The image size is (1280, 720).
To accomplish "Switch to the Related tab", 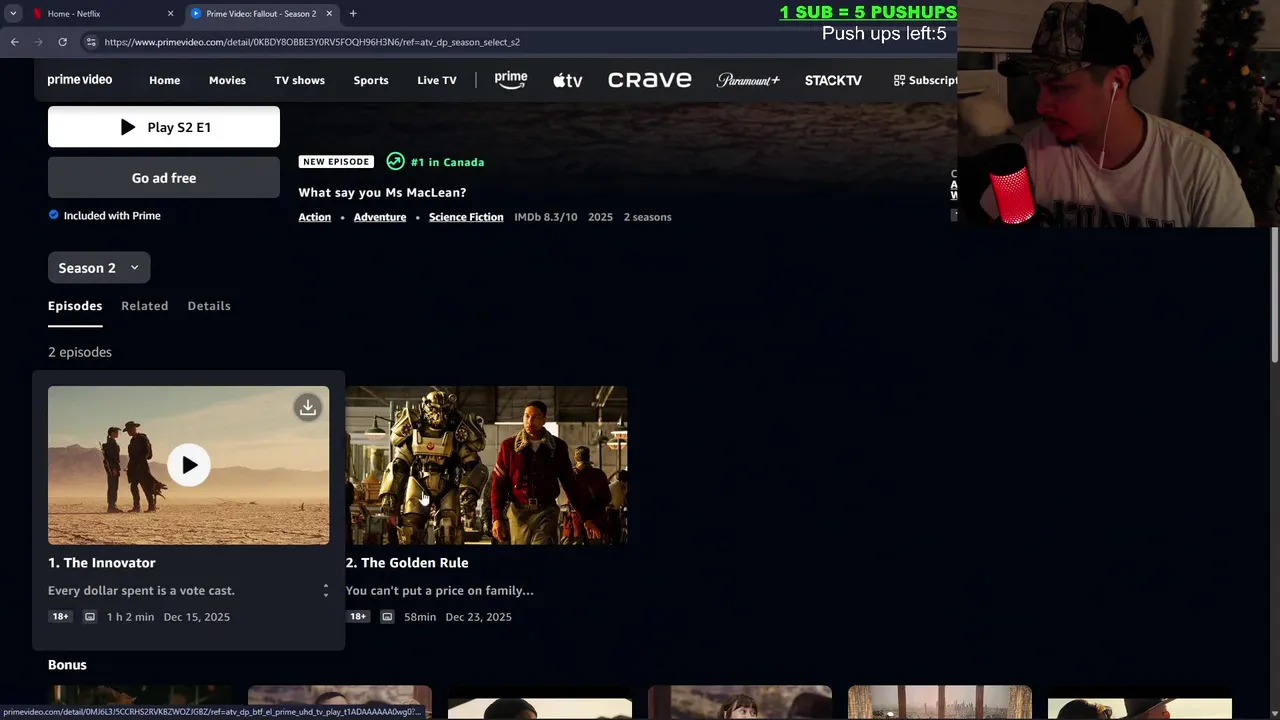I will tap(145, 306).
